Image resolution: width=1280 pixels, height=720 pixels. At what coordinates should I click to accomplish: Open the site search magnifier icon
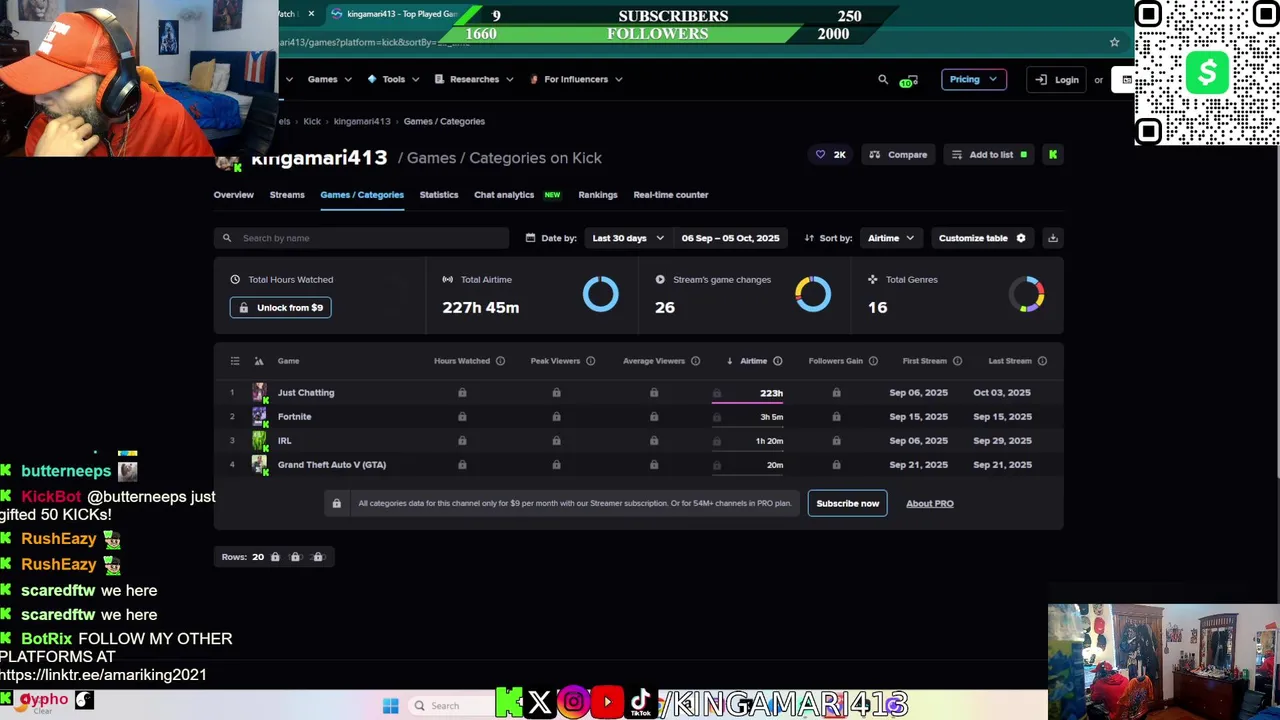pyautogui.click(x=883, y=80)
